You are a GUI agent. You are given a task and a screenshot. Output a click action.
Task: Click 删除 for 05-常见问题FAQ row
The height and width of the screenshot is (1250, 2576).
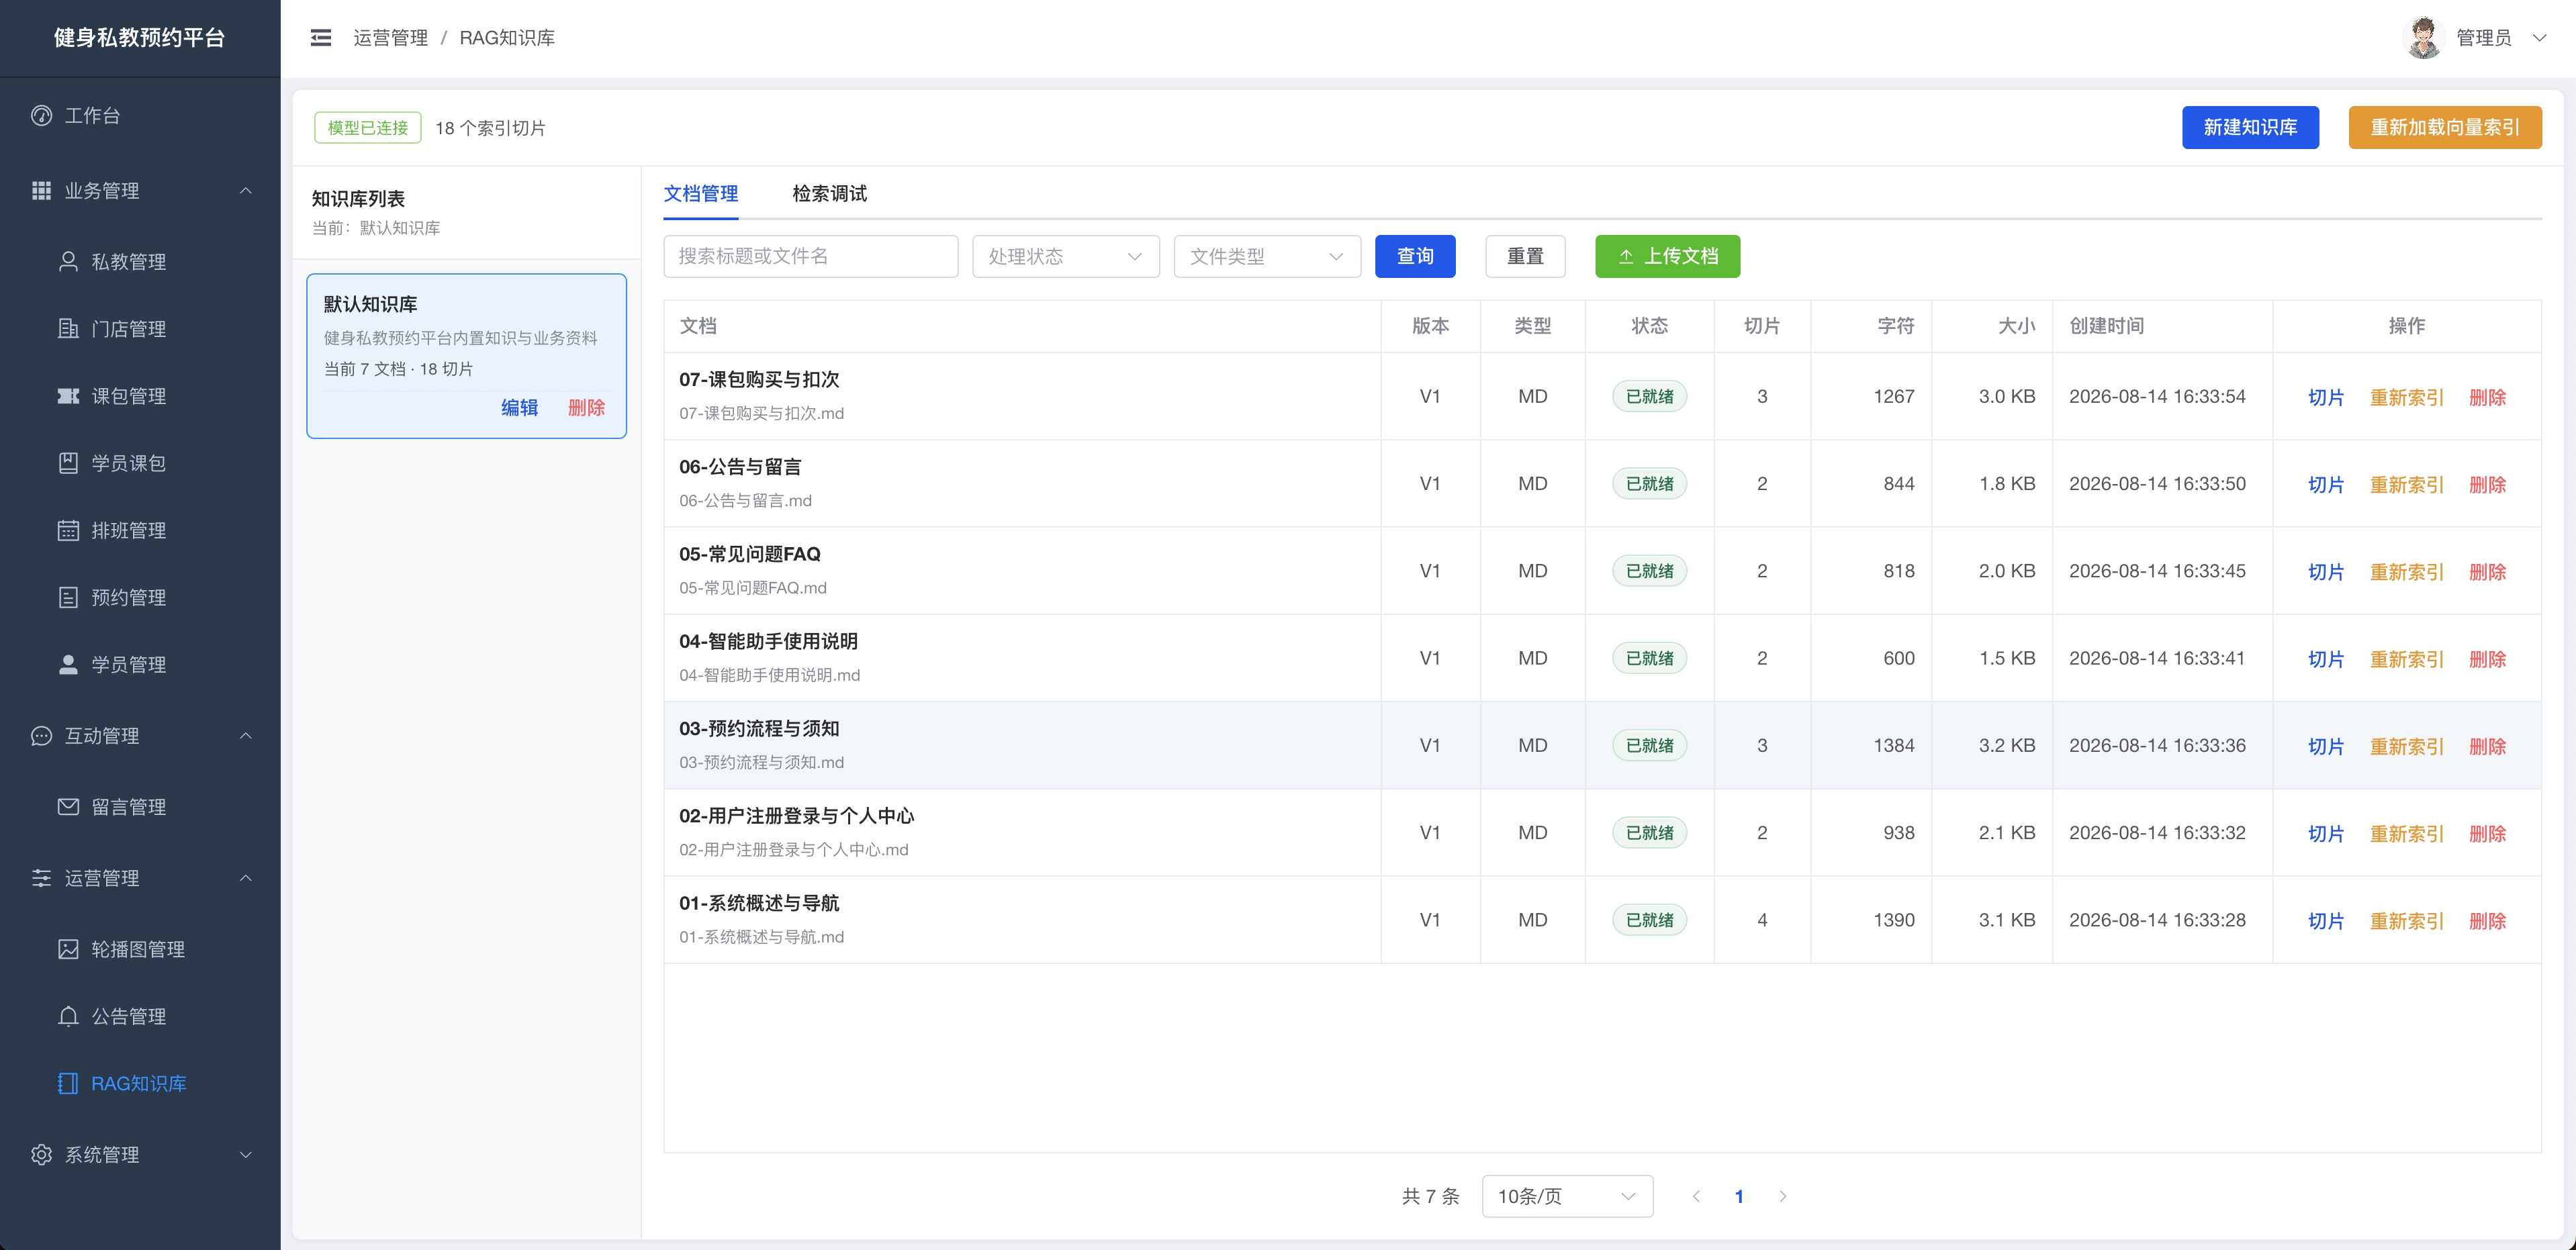coord(2487,571)
